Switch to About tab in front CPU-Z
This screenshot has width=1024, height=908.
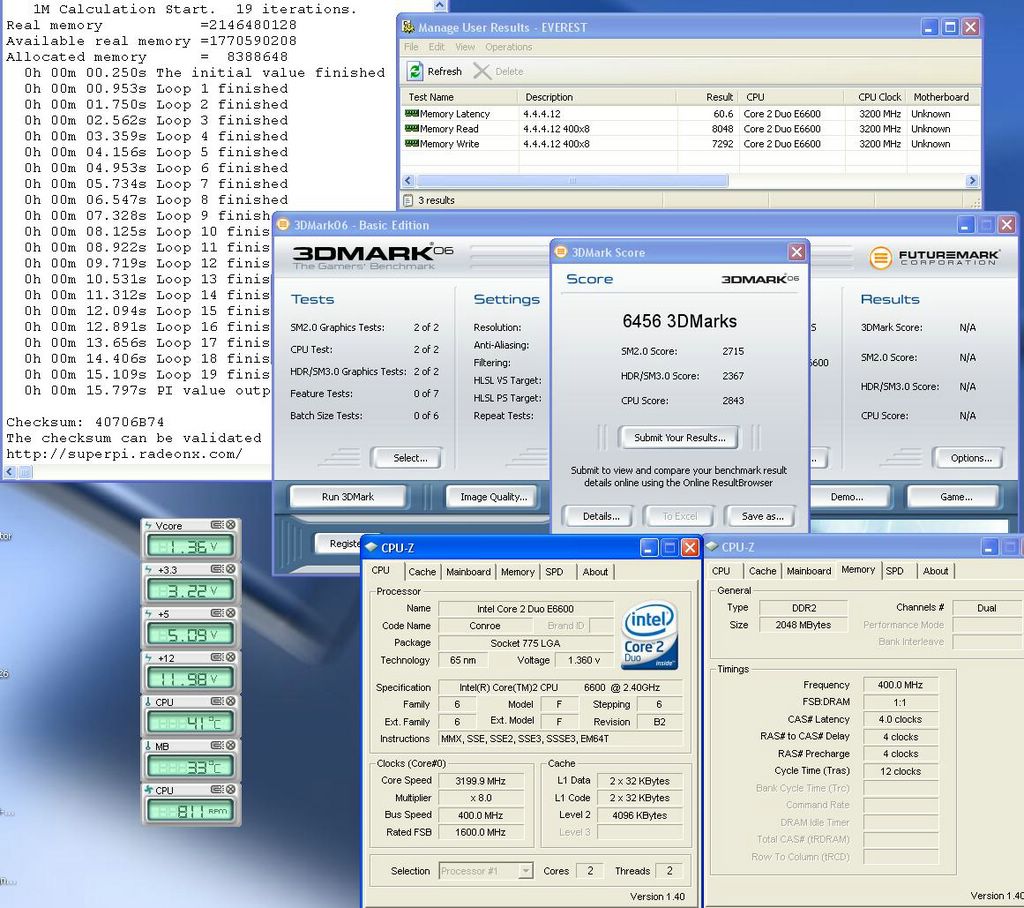[x=595, y=572]
